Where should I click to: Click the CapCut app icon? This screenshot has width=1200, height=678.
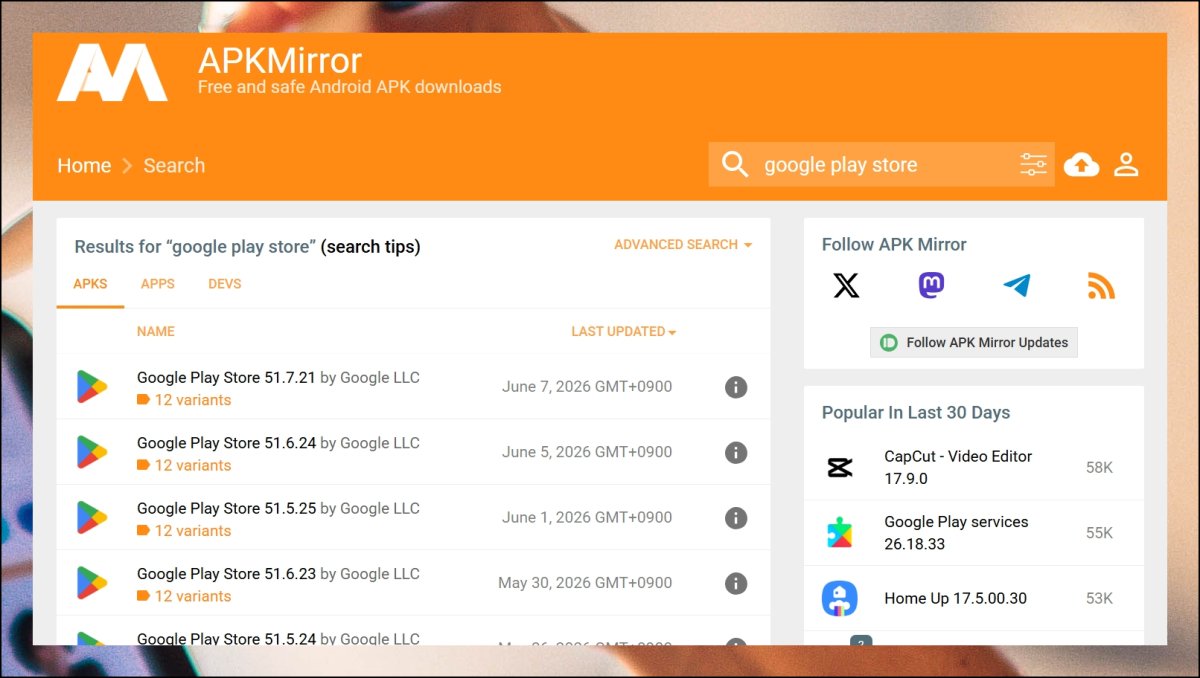pos(840,467)
